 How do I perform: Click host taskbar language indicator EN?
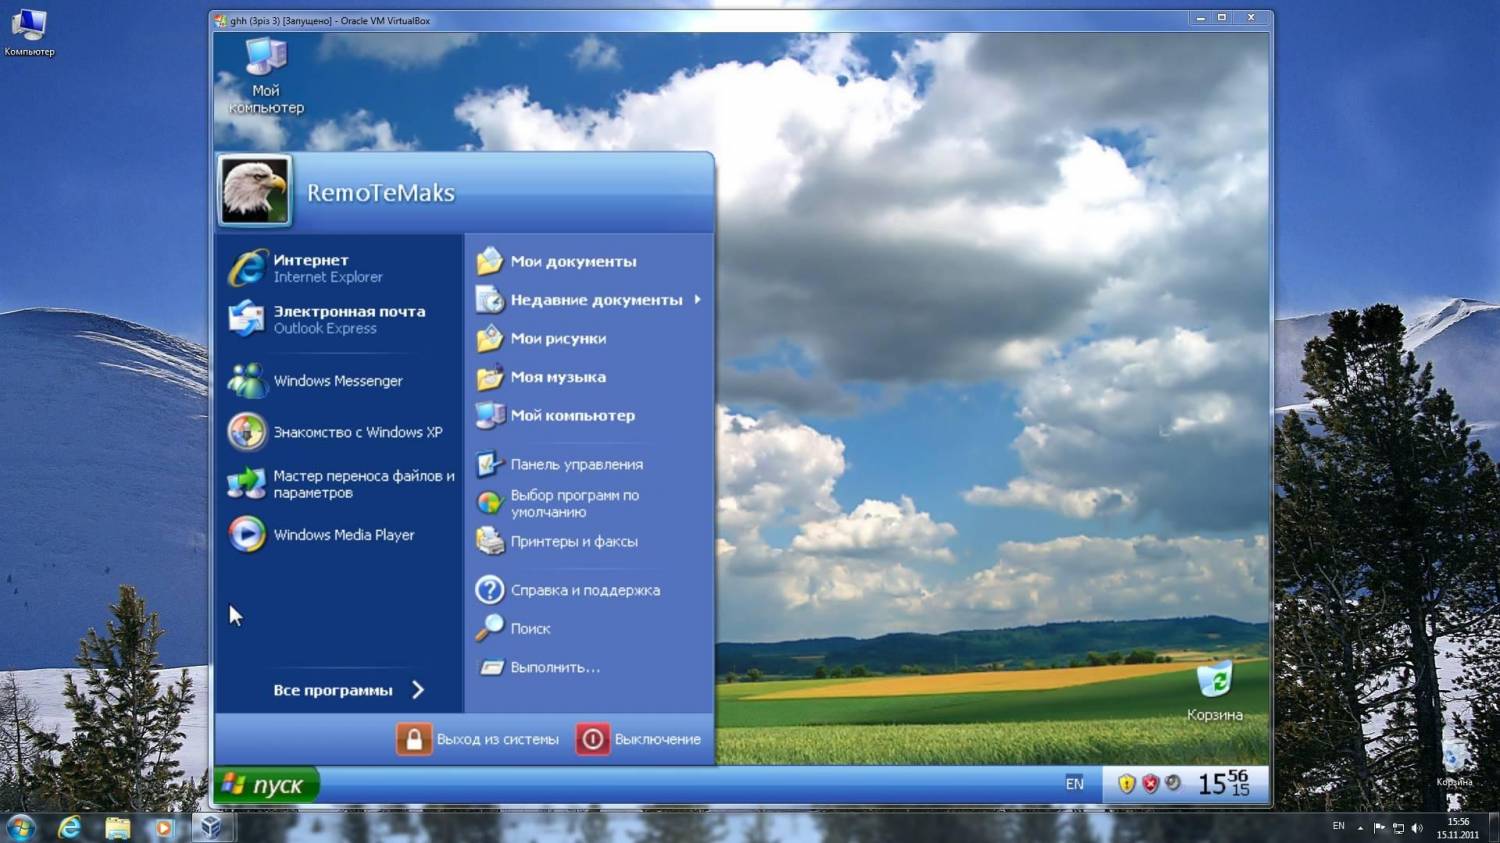[1338, 826]
